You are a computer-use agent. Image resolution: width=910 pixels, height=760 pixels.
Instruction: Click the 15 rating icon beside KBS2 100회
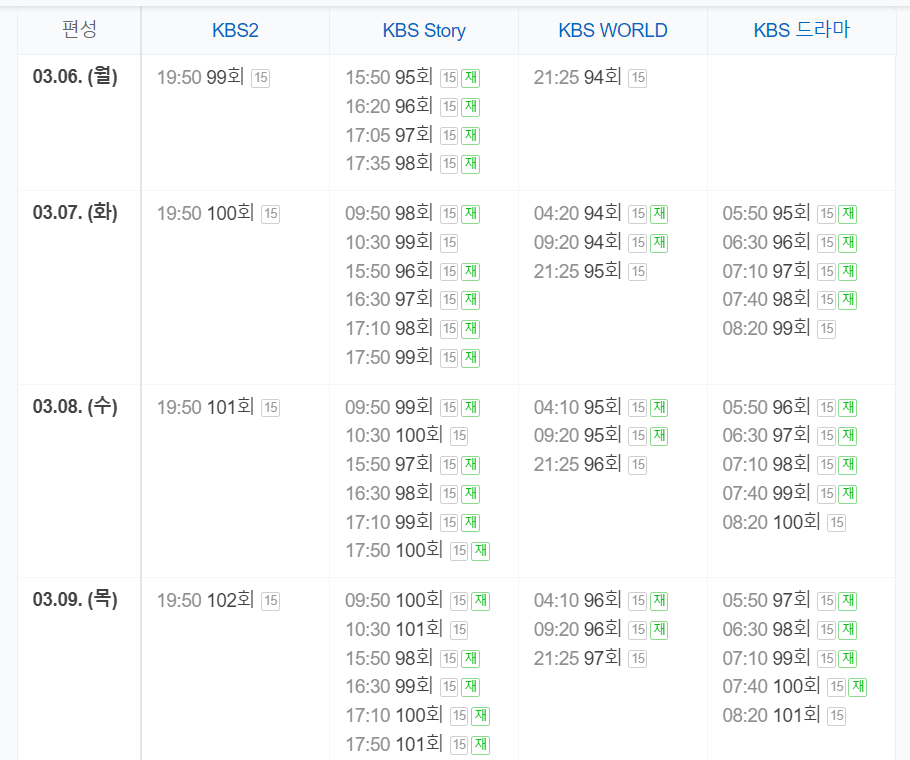[x=270, y=214]
